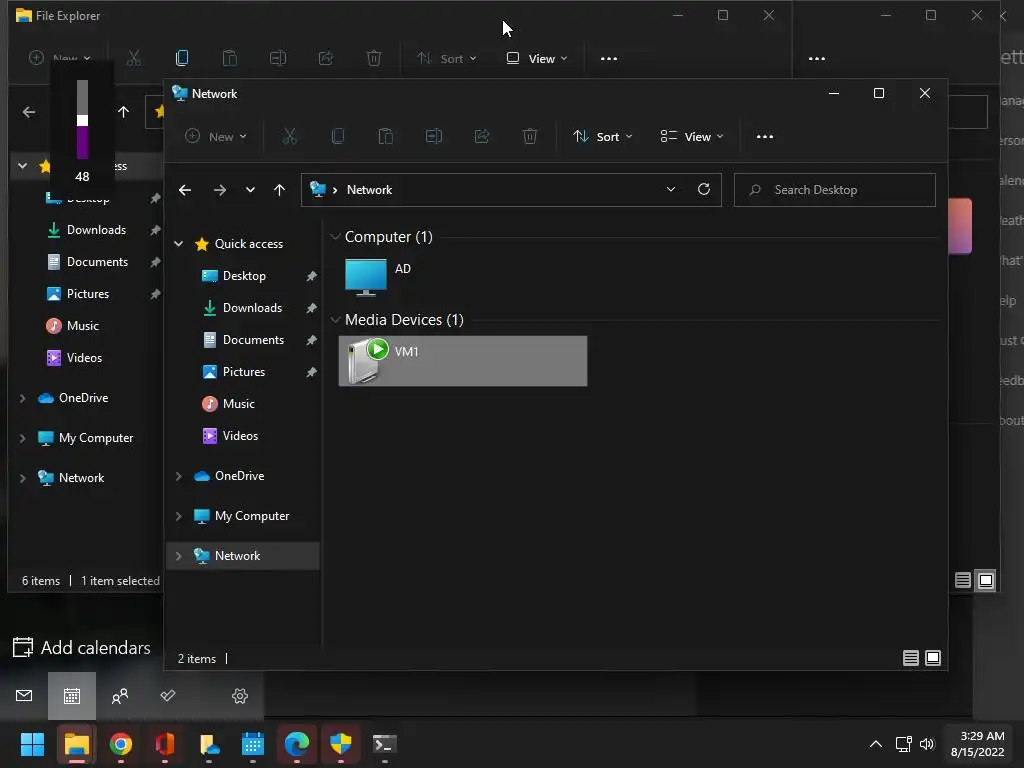Open See more in File Explorer back window
This screenshot has height=768, width=1024.
click(609, 59)
